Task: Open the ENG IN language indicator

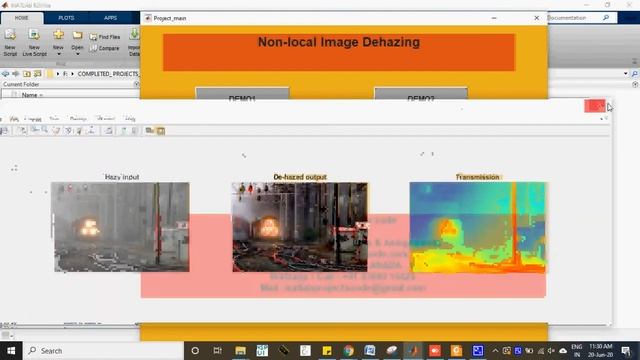Action: pos(577,351)
